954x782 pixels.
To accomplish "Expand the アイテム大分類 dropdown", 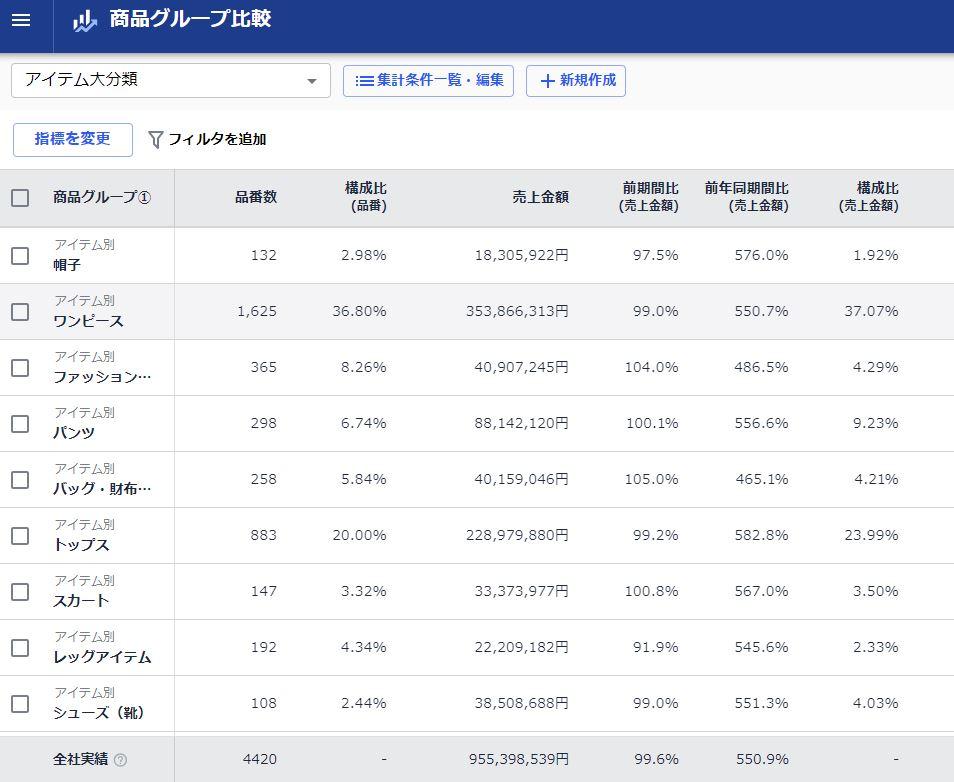I will (x=311, y=81).
